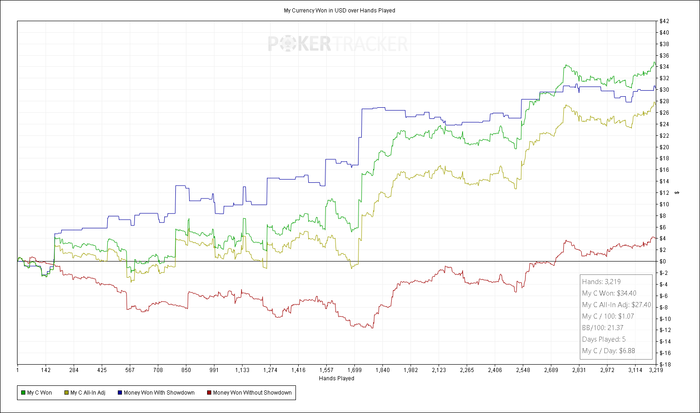Click the 1,133 x-axis tick label
The height and width of the screenshot is (413, 700).
pyautogui.click(x=242, y=370)
